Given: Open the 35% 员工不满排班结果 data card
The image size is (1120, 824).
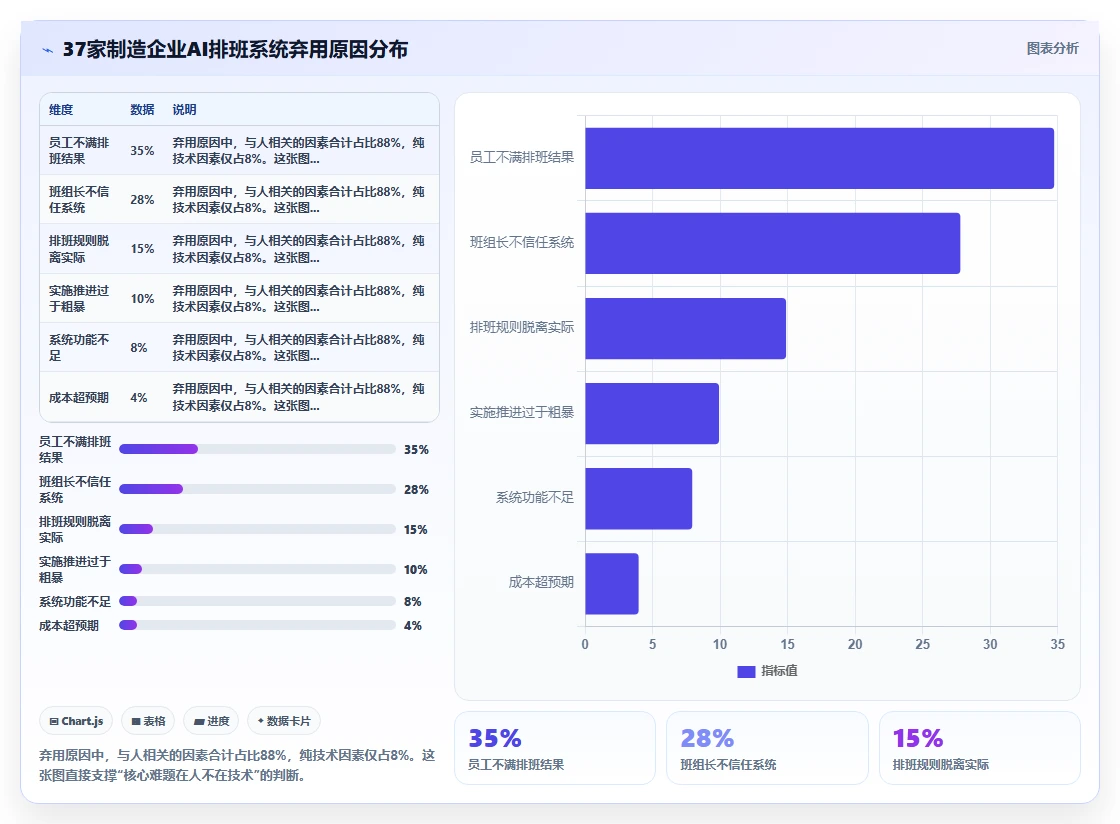Looking at the screenshot, I should (x=554, y=748).
